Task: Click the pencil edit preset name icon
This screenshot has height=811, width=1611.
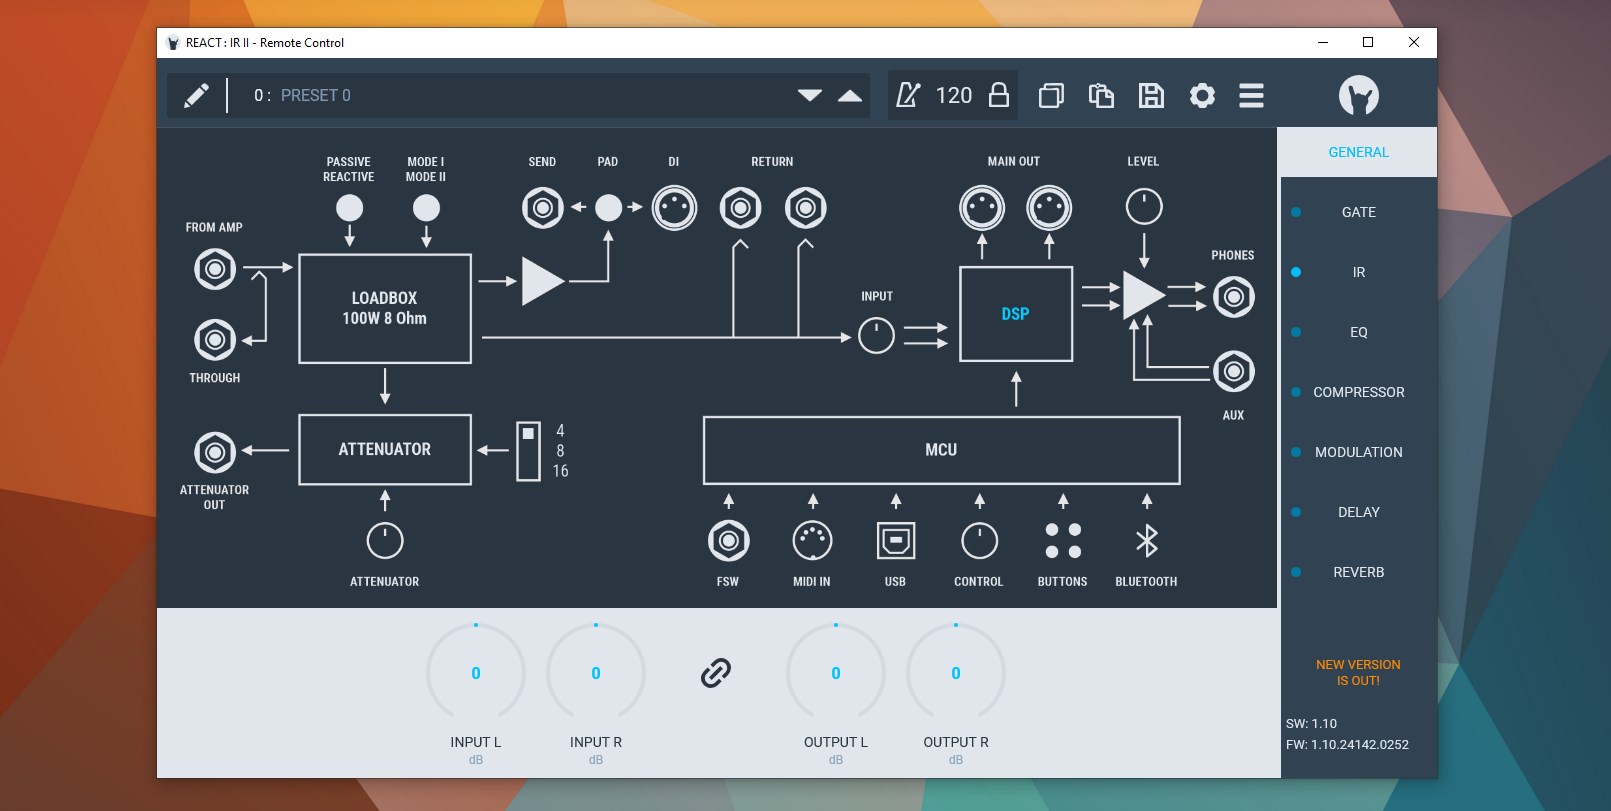Action: [x=196, y=95]
